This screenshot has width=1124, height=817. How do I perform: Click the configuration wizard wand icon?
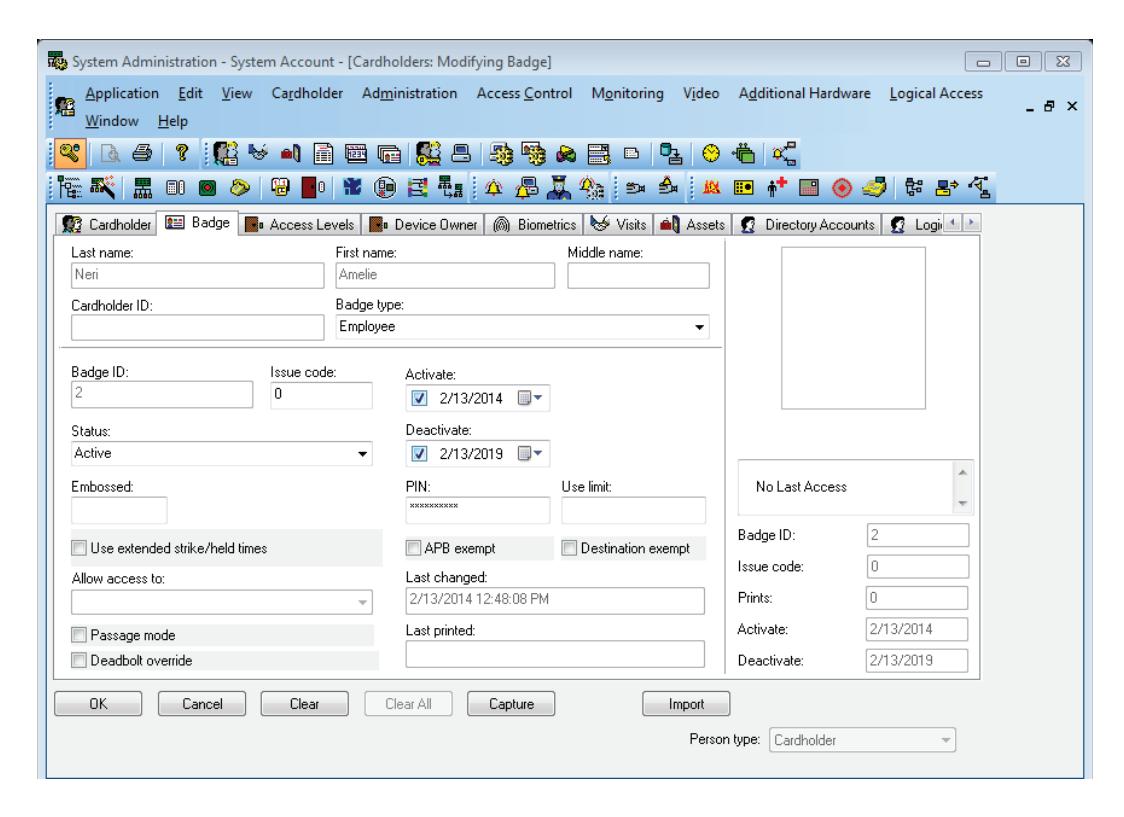103,188
